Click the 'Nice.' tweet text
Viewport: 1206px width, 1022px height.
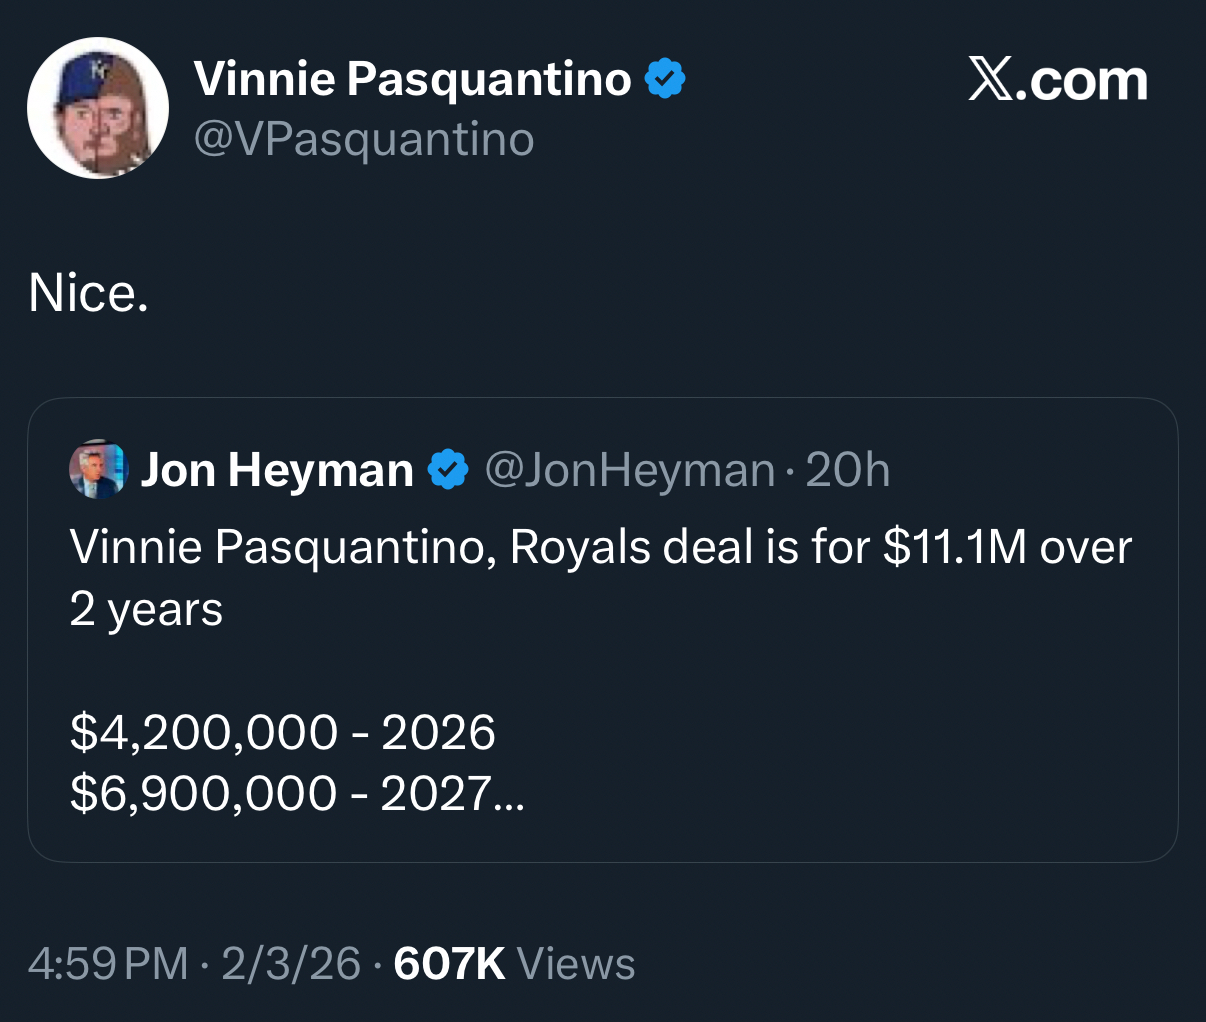[89, 292]
